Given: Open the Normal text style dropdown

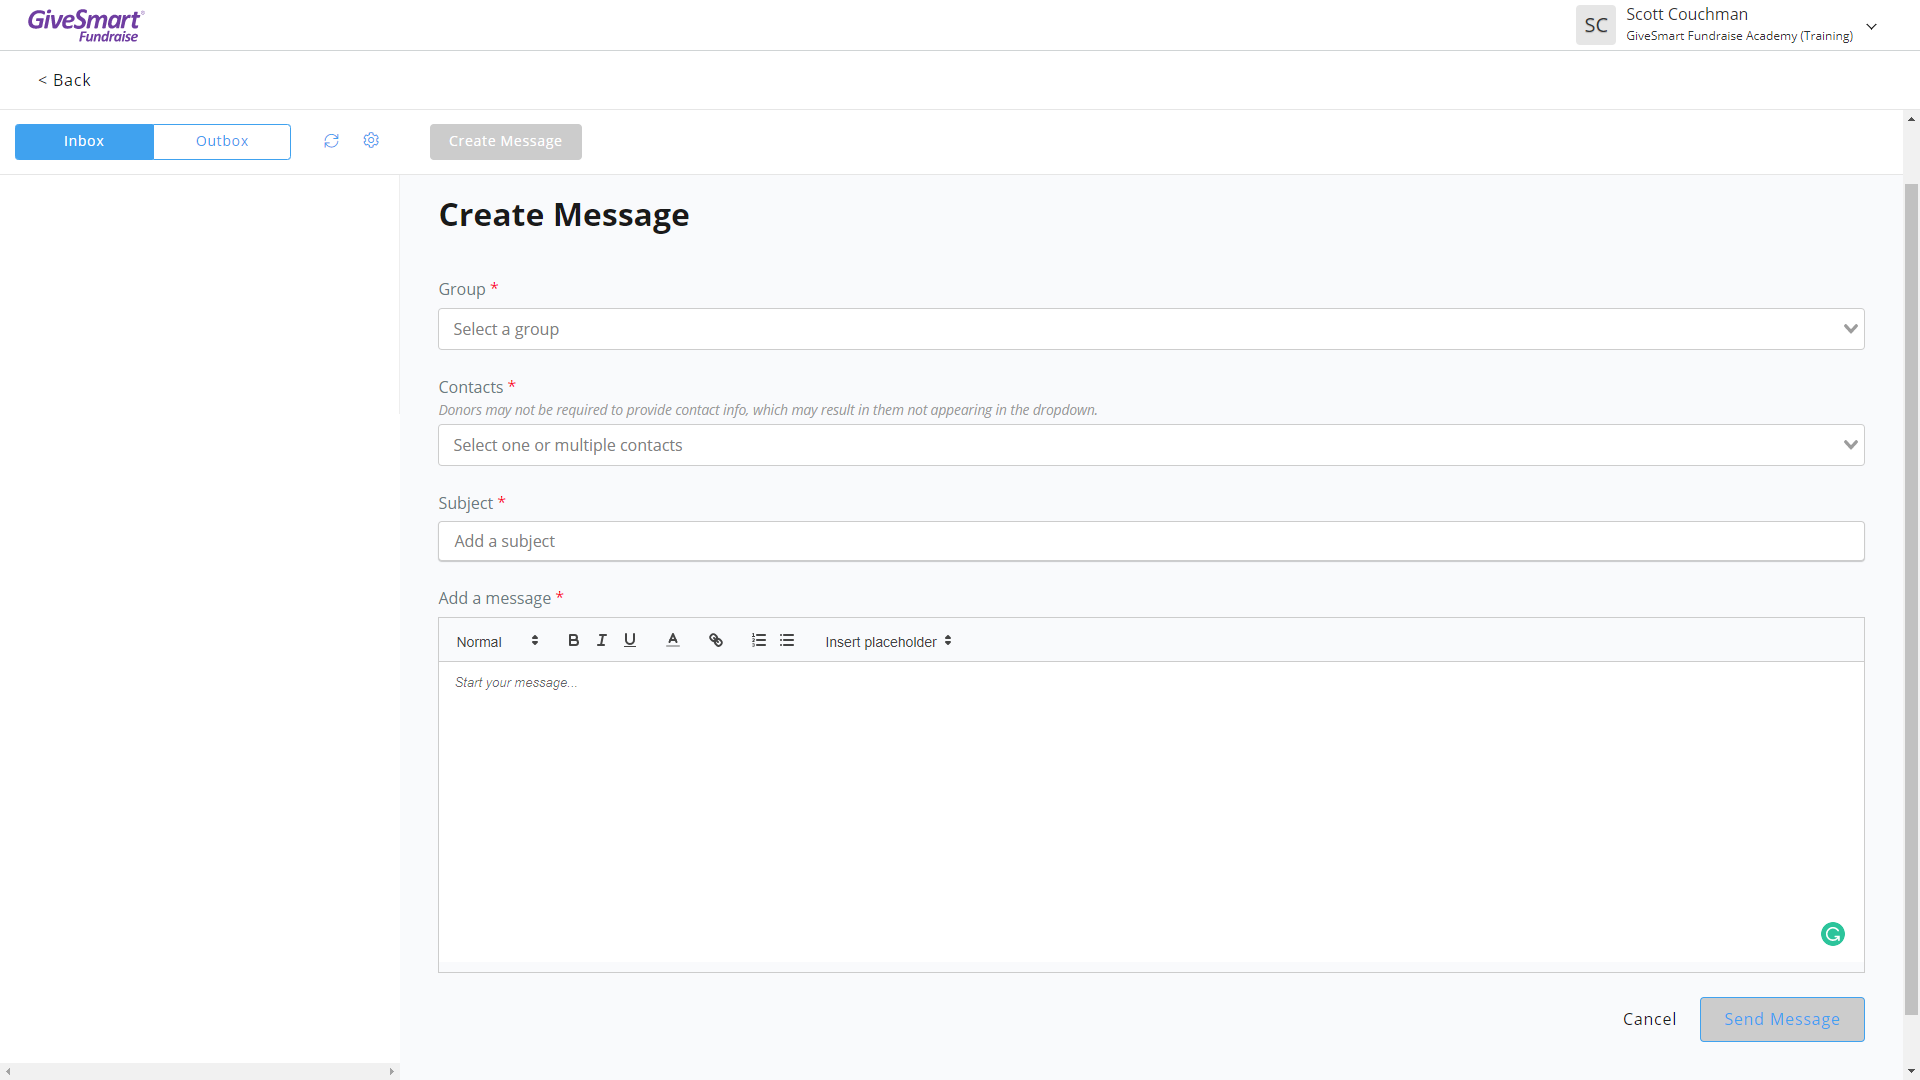Looking at the screenshot, I should tap(497, 641).
